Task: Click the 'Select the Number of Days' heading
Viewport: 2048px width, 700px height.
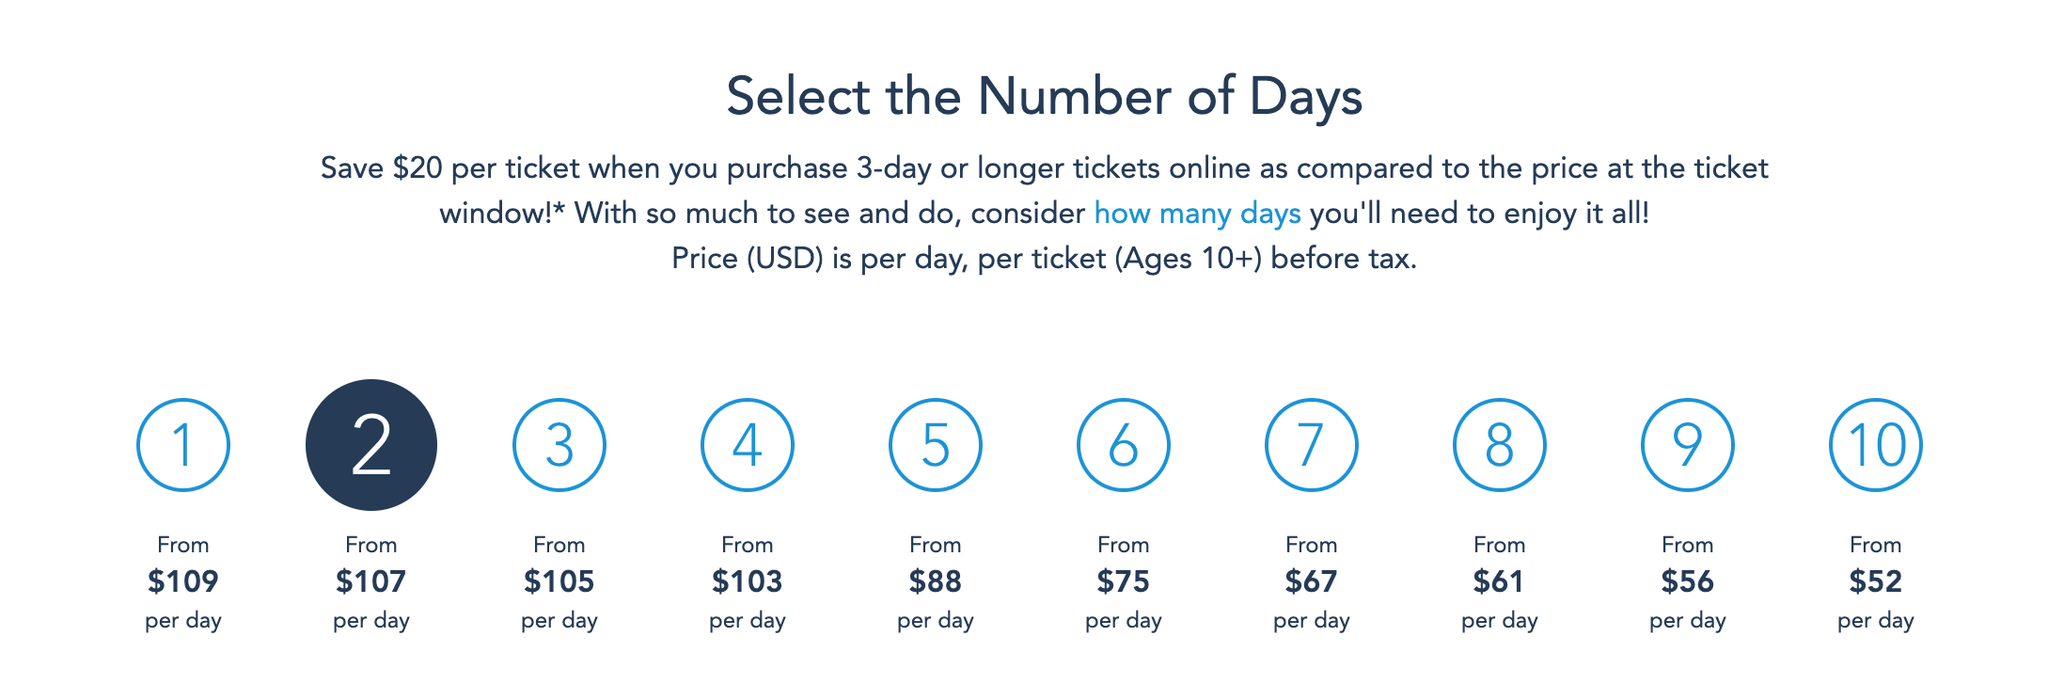Action: tap(1046, 96)
